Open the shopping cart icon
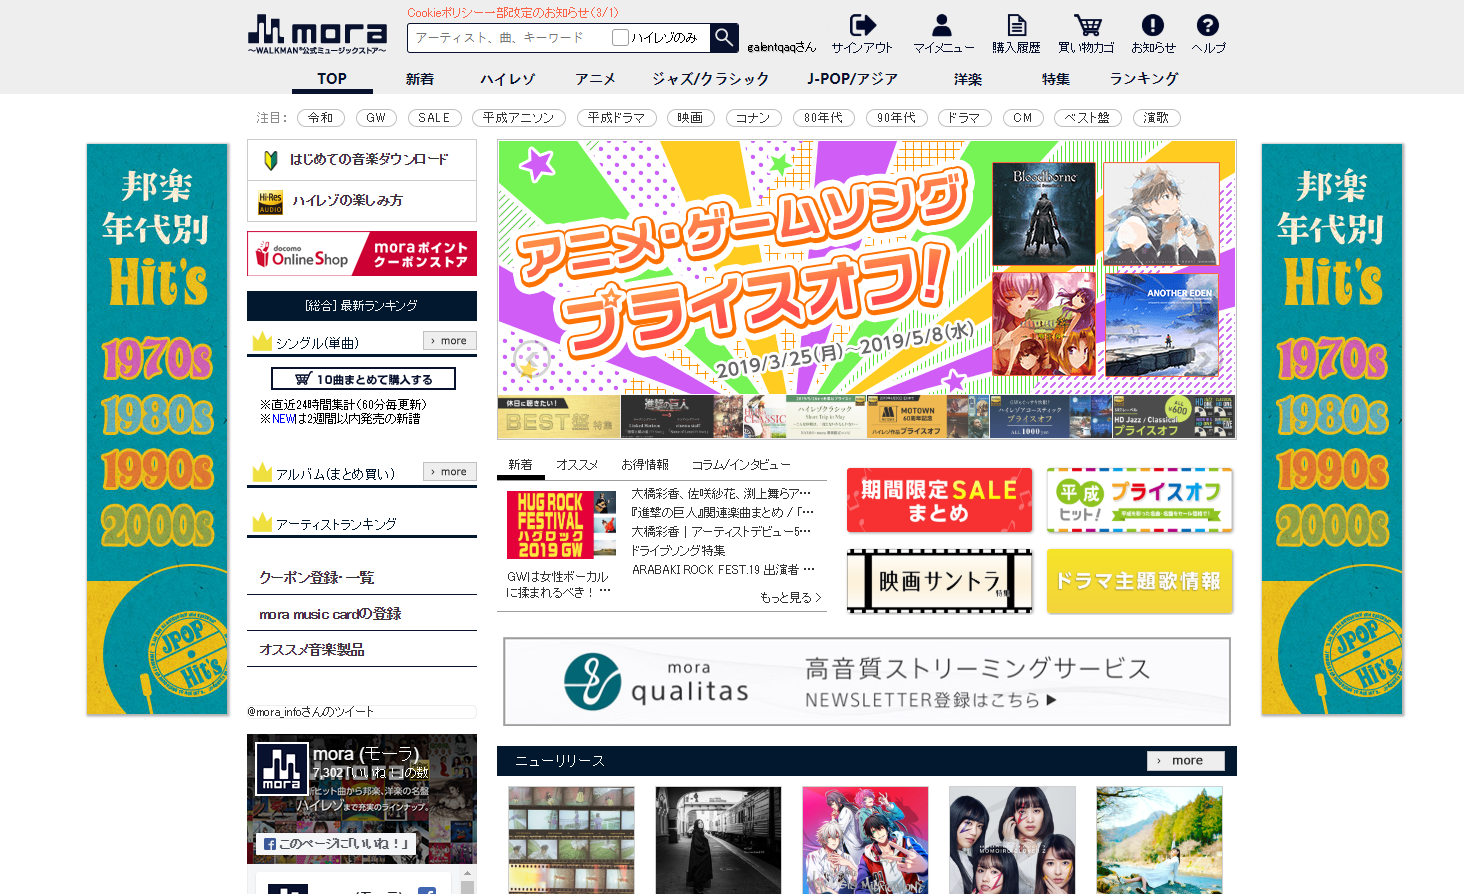1464x894 pixels. 1087,25
